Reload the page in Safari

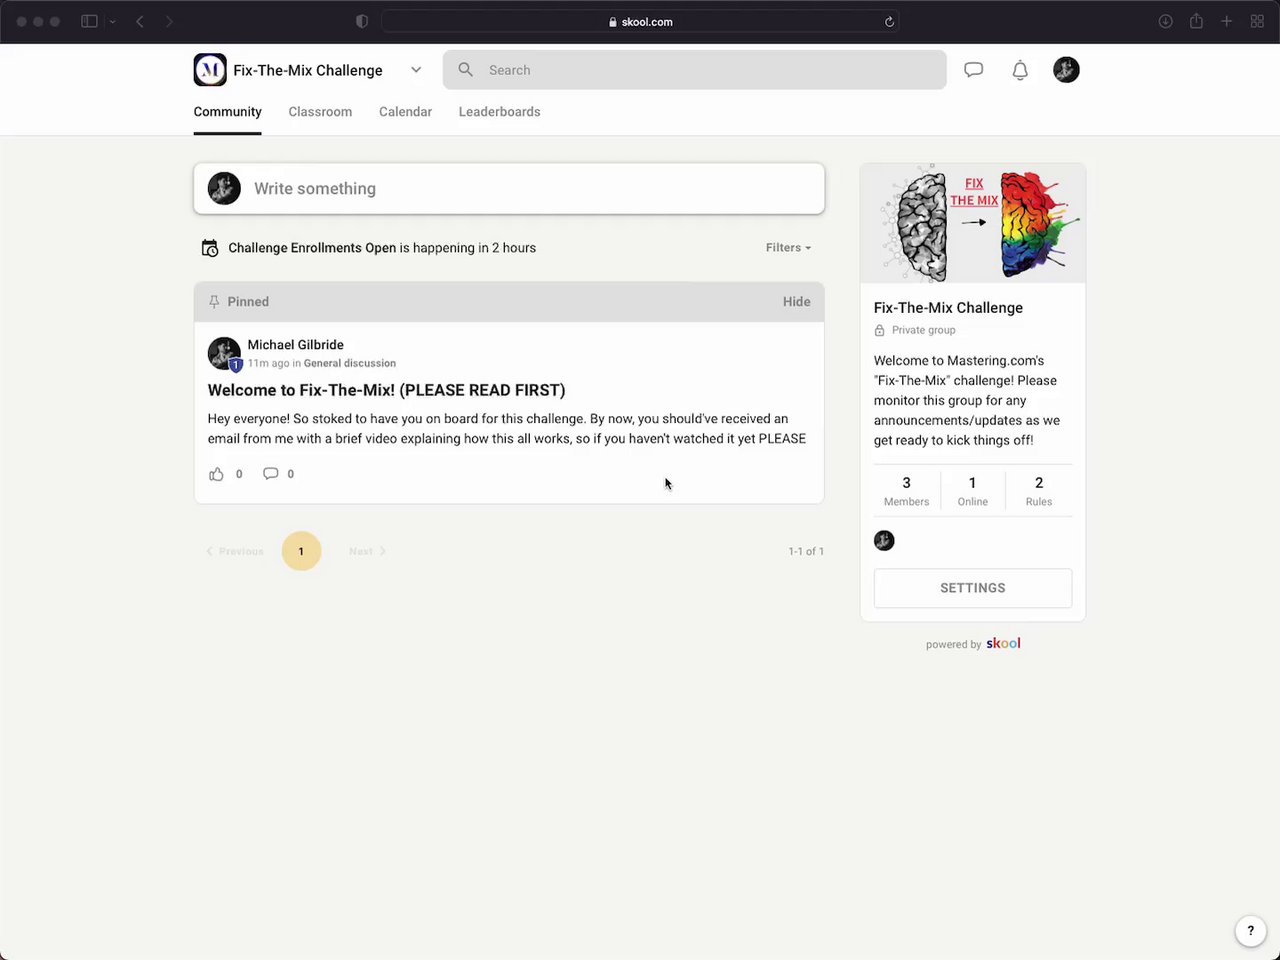tap(889, 22)
